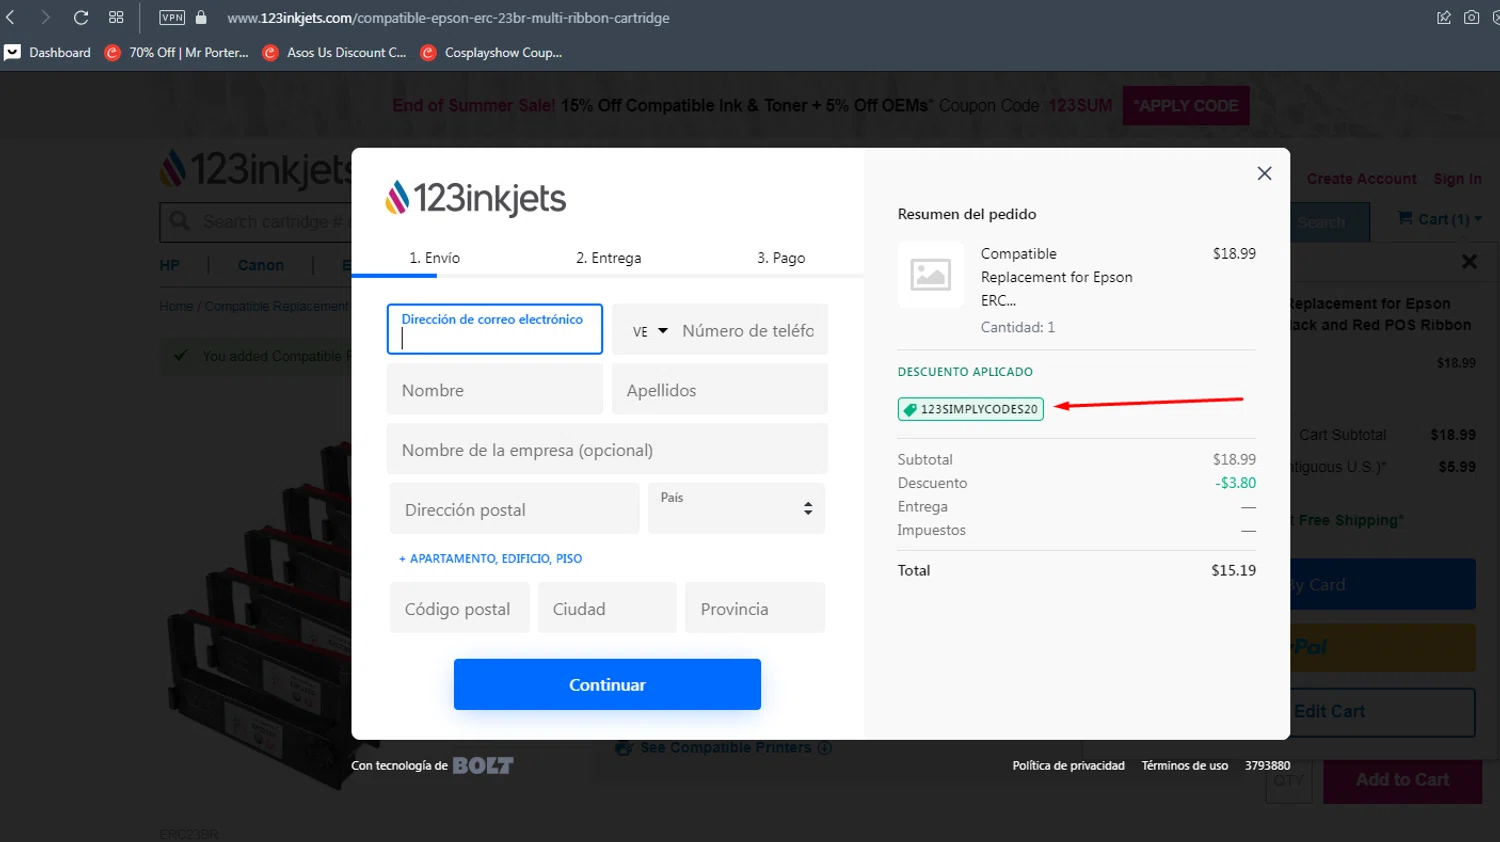This screenshot has width=1500, height=842.
Task: Click the Cantidad: 1 text
Action: [x=1018, y=327]
